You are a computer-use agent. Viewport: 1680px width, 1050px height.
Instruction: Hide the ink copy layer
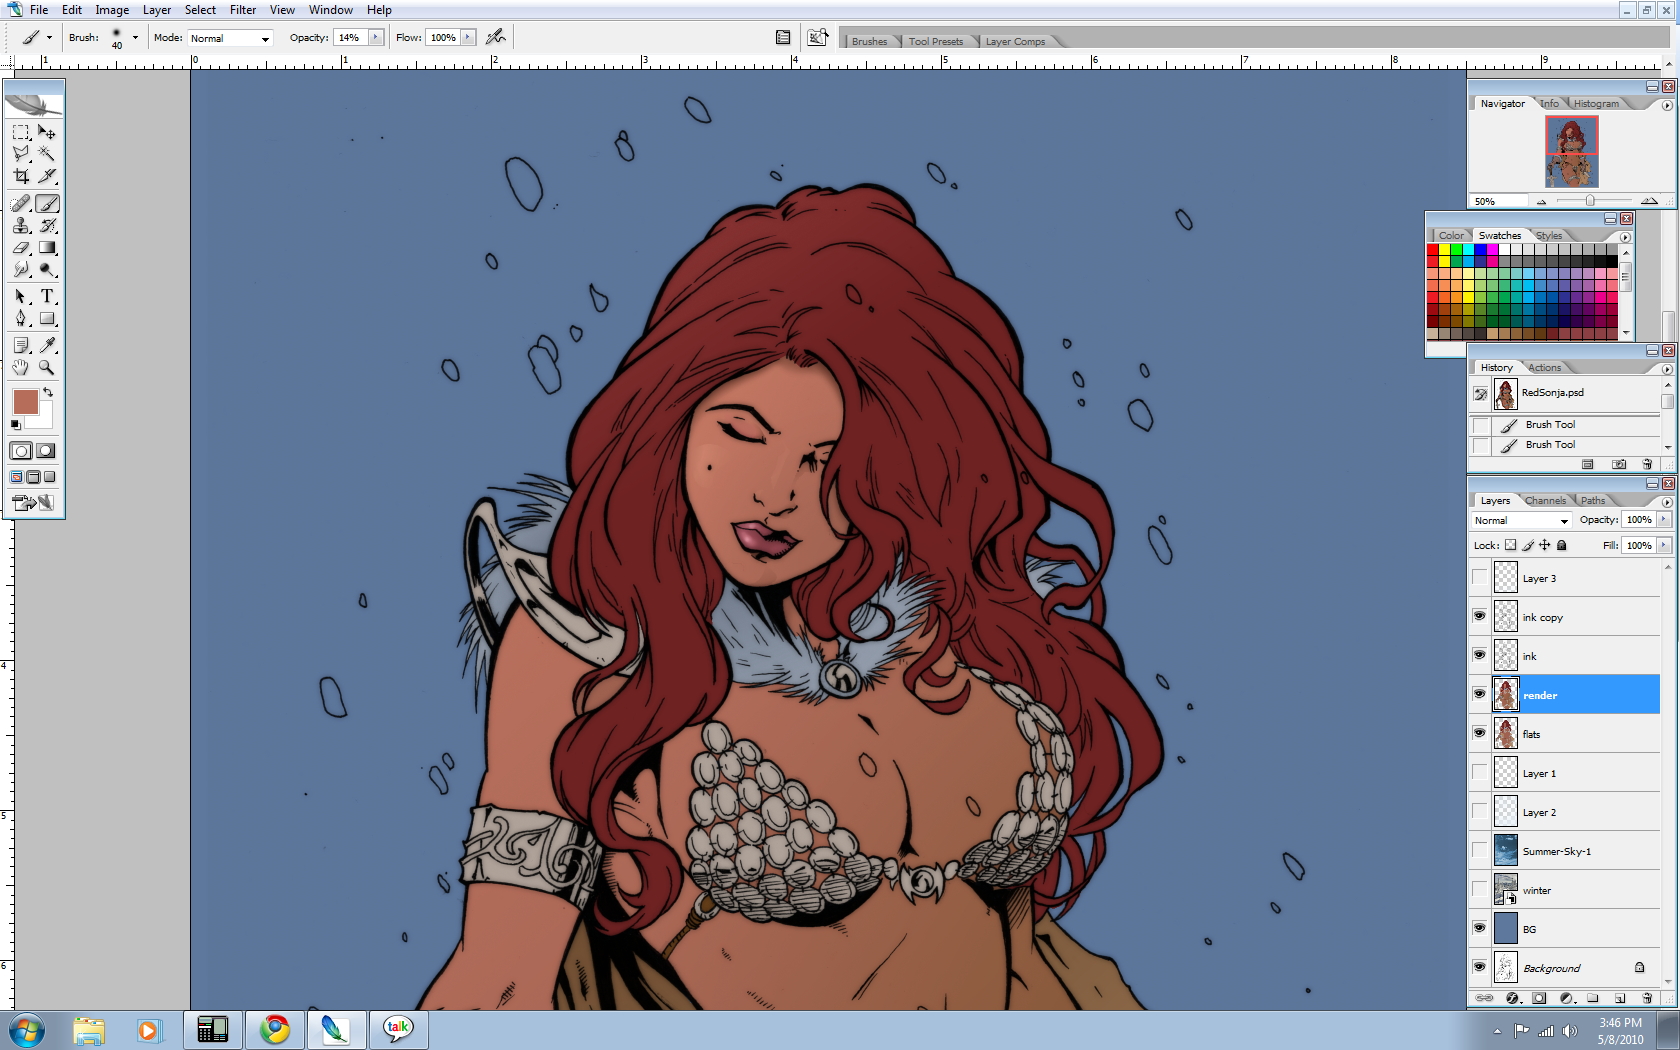pyautogui.click(x=1479, y=616)
